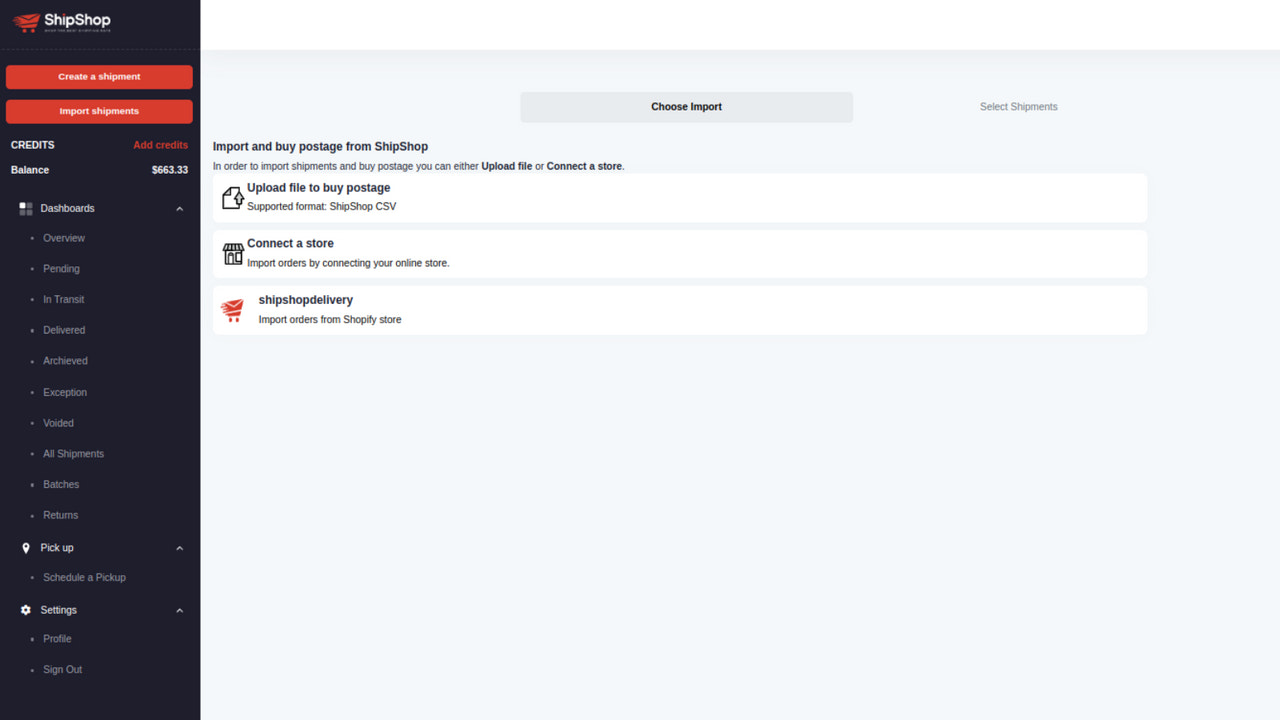The width and height of the screenshot is (1280, 720).
Task: Click the ShipShop logo icon
Action: pyautogui.click(x=25, y=22)
